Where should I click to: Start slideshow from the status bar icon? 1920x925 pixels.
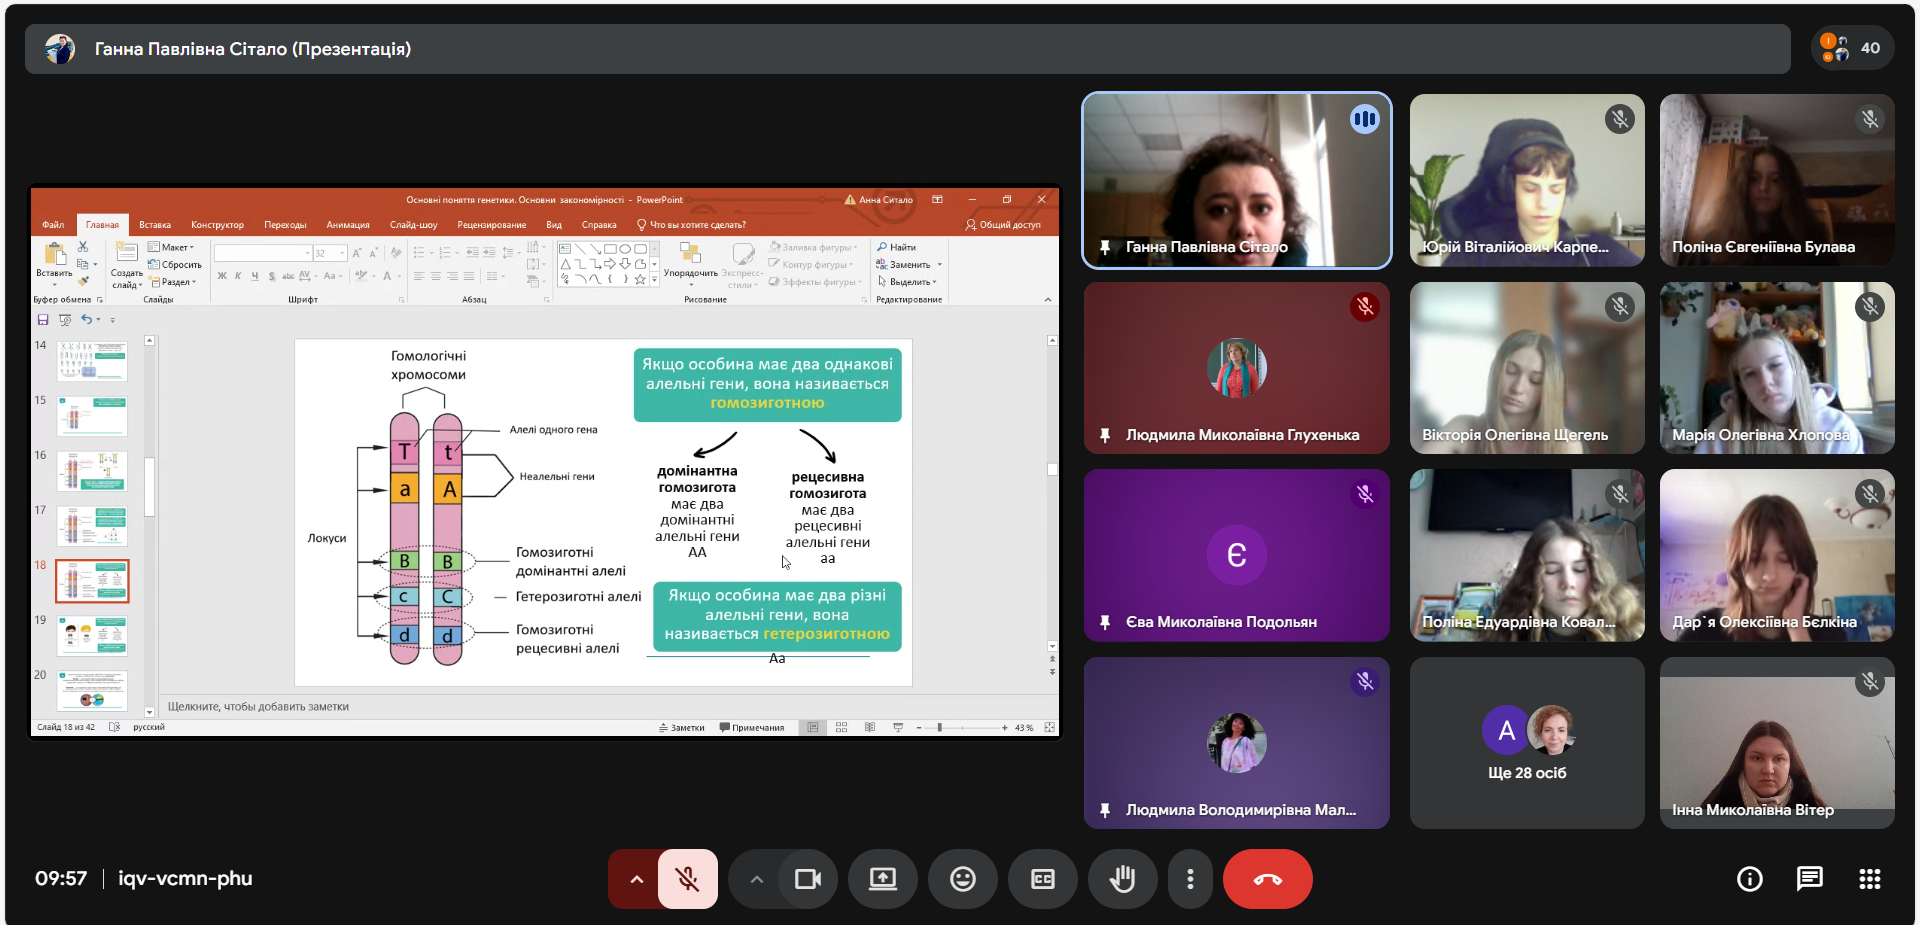point(898,727)
